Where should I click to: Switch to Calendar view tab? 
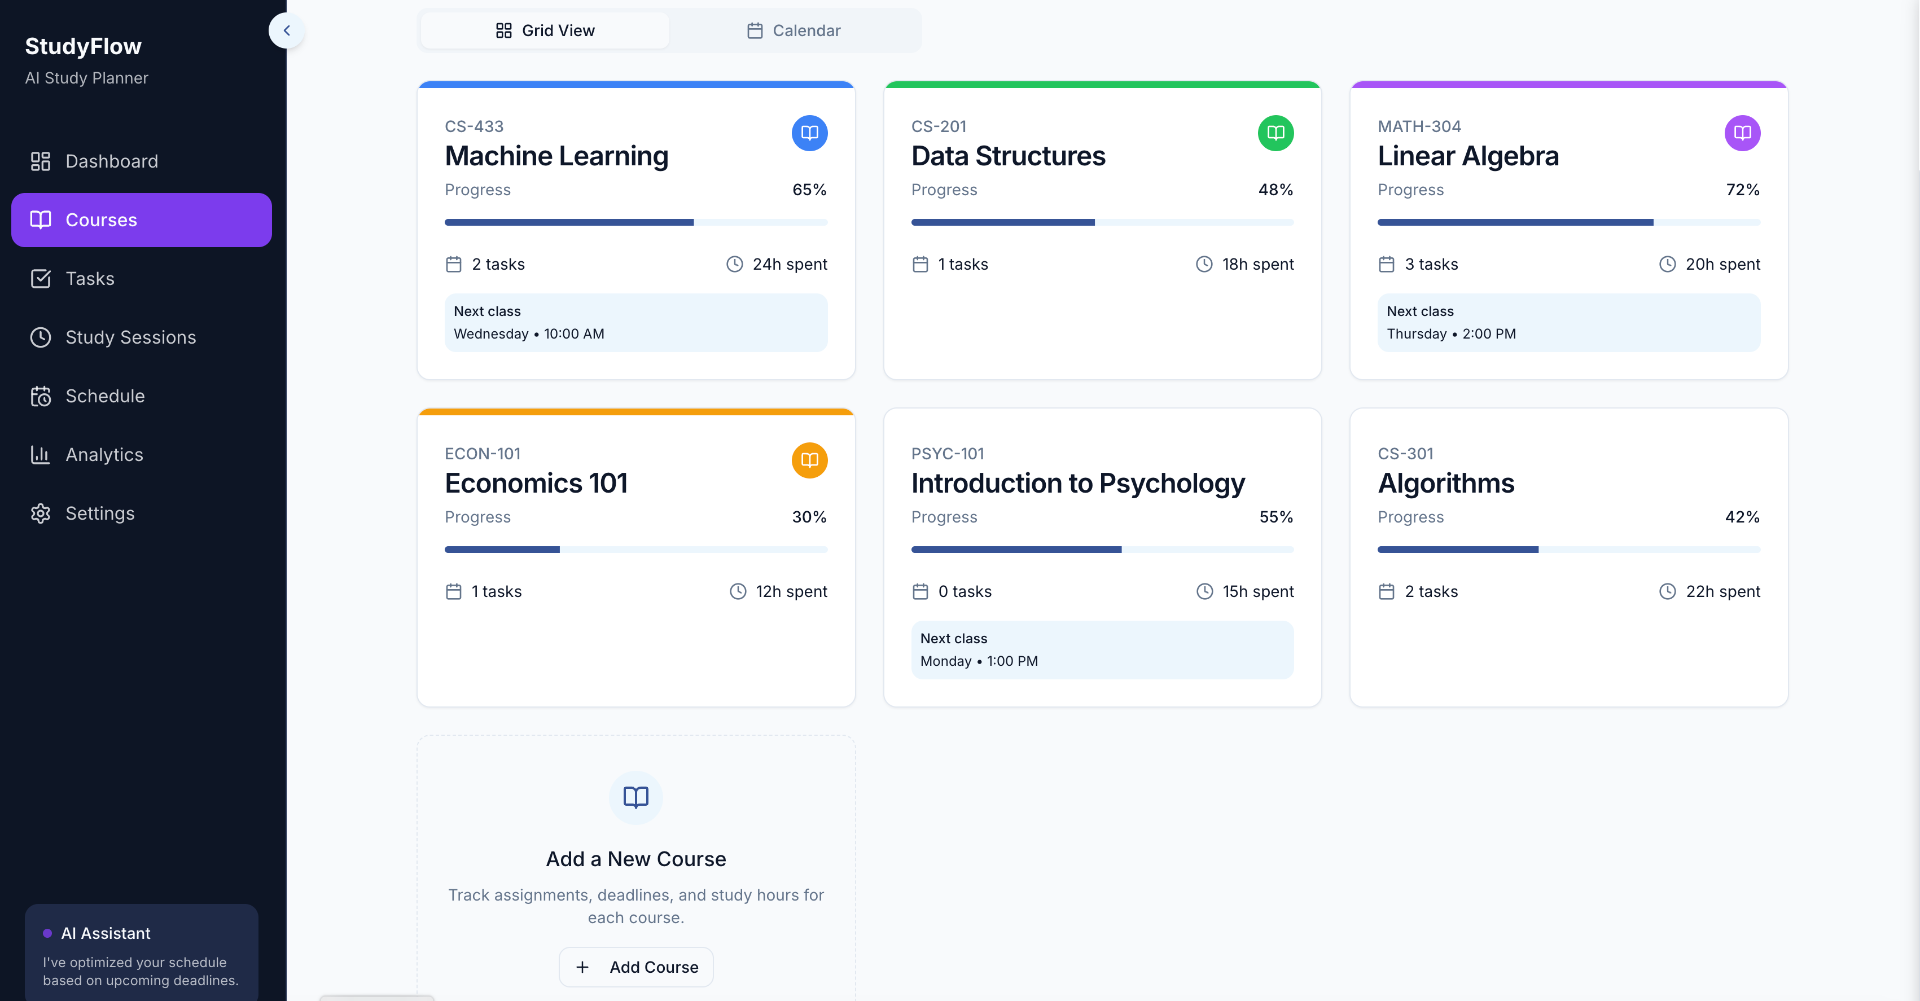794,31
